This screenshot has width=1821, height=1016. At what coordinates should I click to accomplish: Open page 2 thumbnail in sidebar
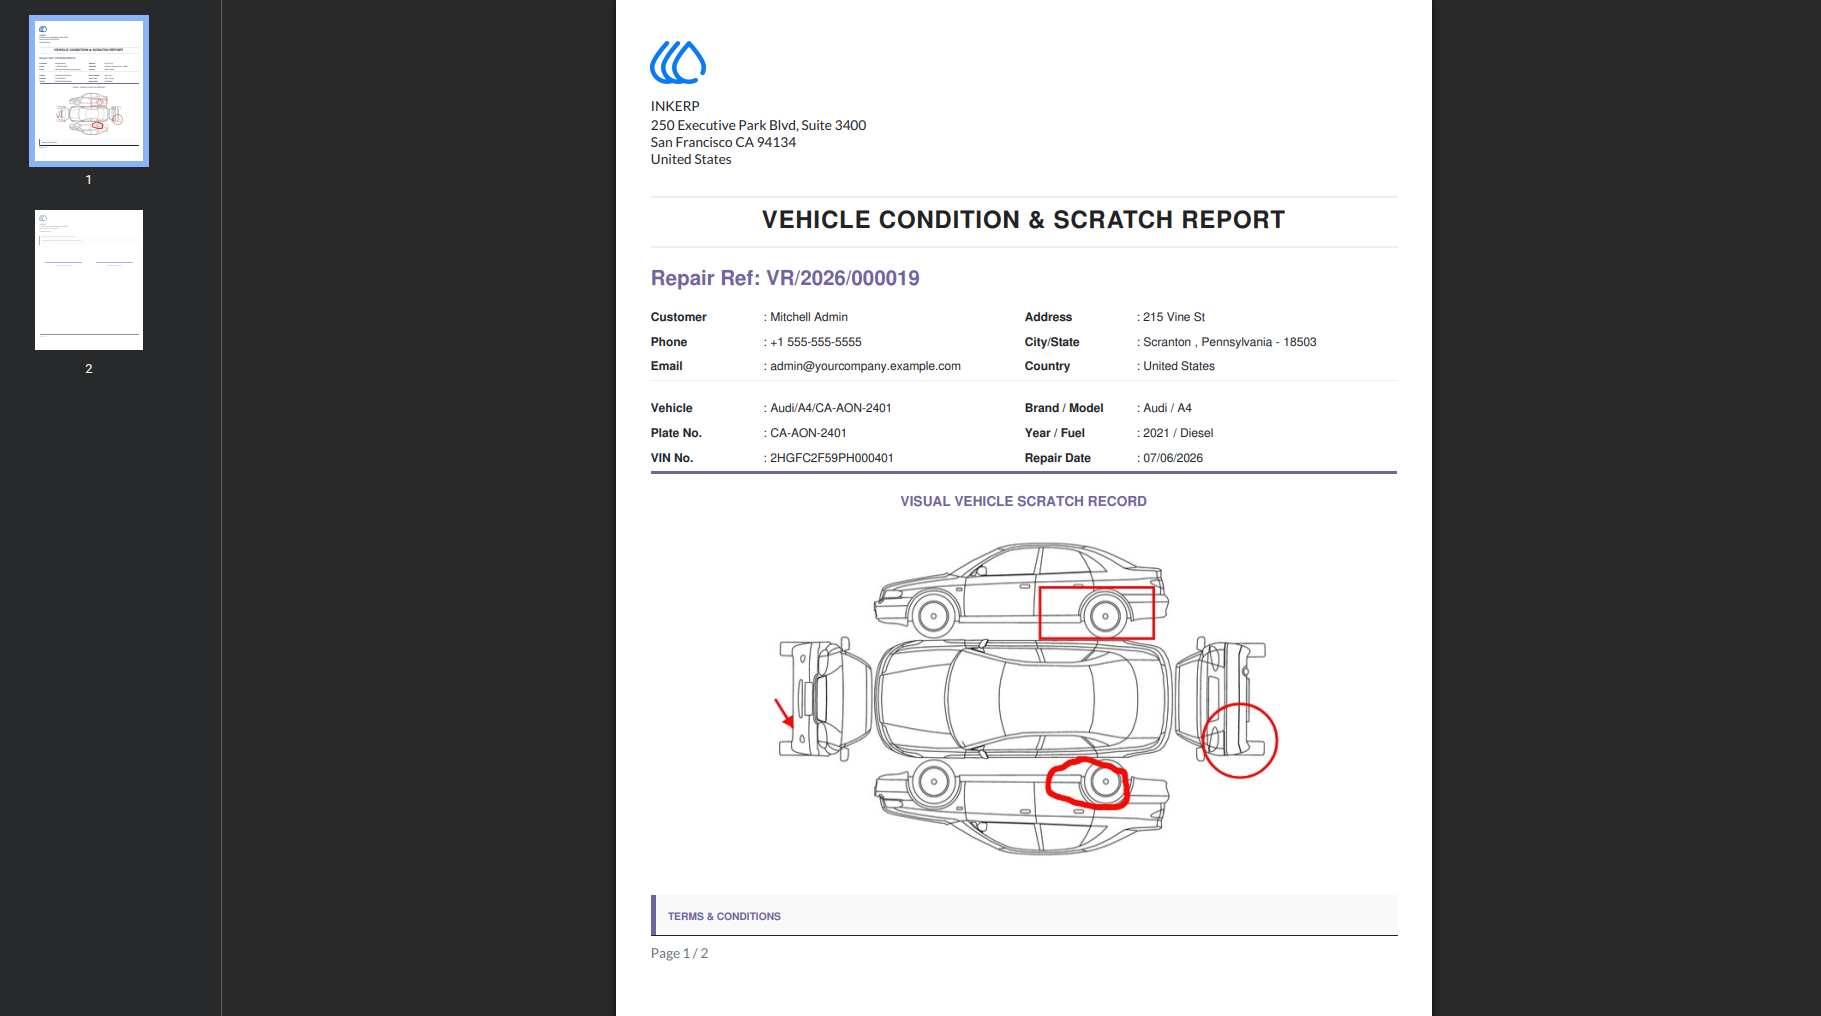89,280
